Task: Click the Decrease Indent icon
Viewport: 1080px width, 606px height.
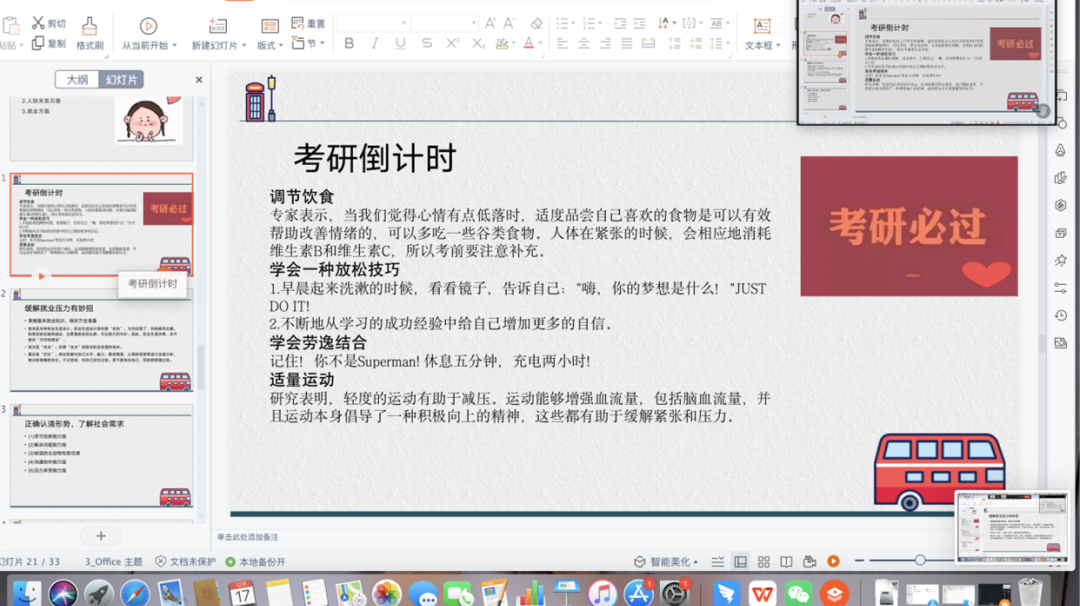Action: 620,23
